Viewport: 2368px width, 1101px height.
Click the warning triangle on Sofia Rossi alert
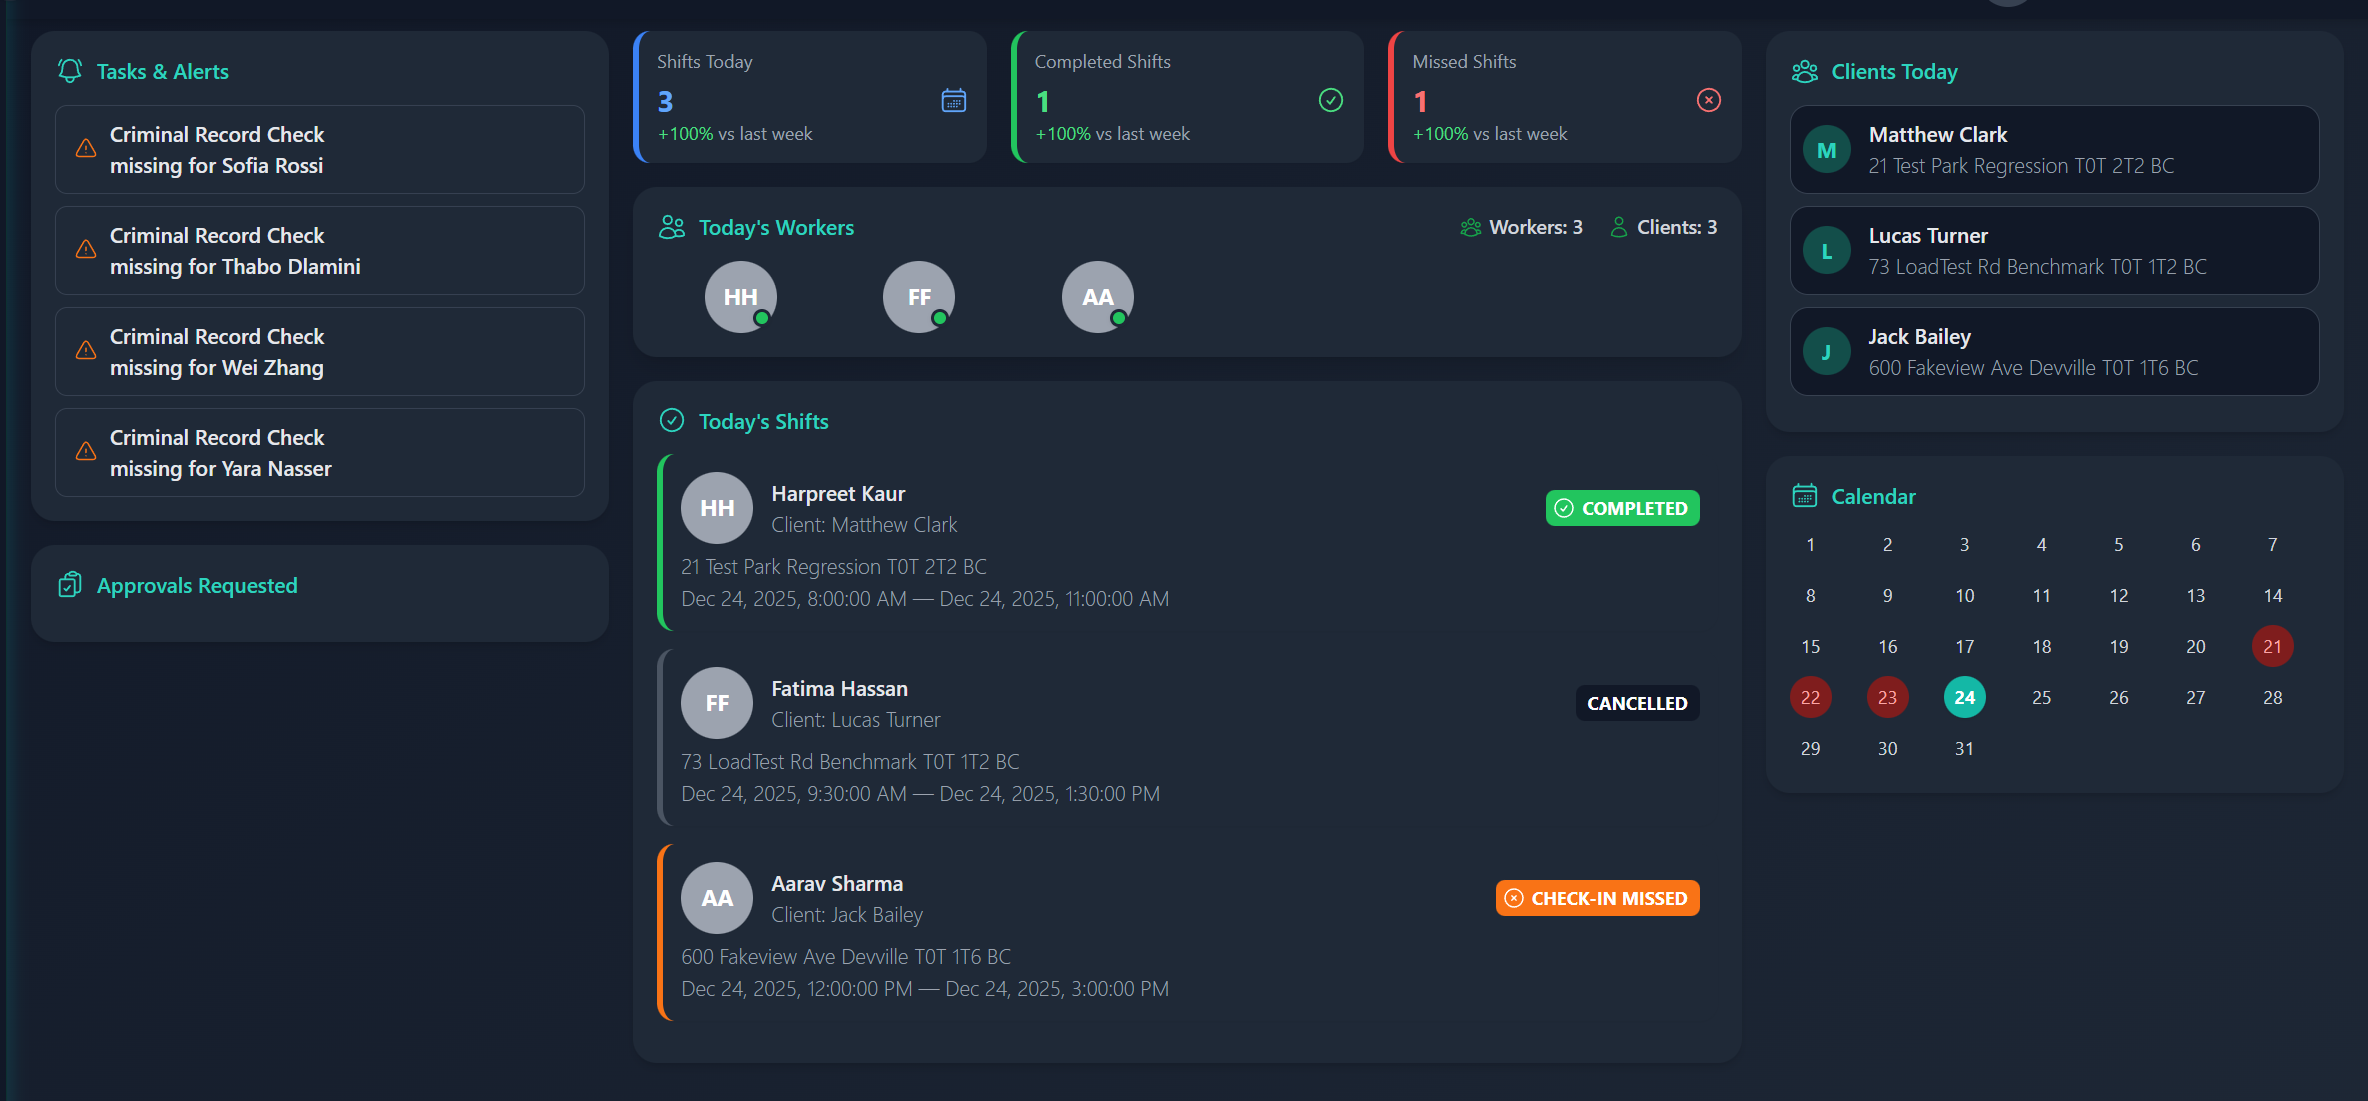point(86,149)
